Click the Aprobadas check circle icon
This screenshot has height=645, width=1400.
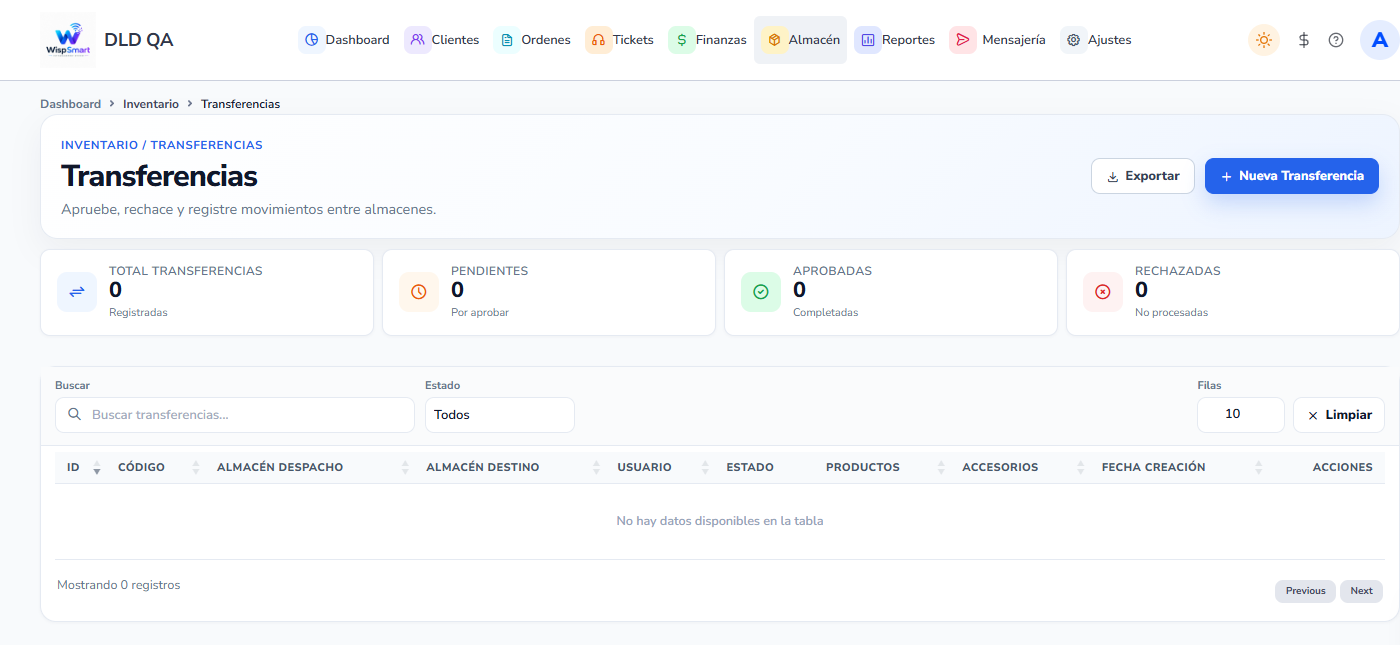[761, 292]
